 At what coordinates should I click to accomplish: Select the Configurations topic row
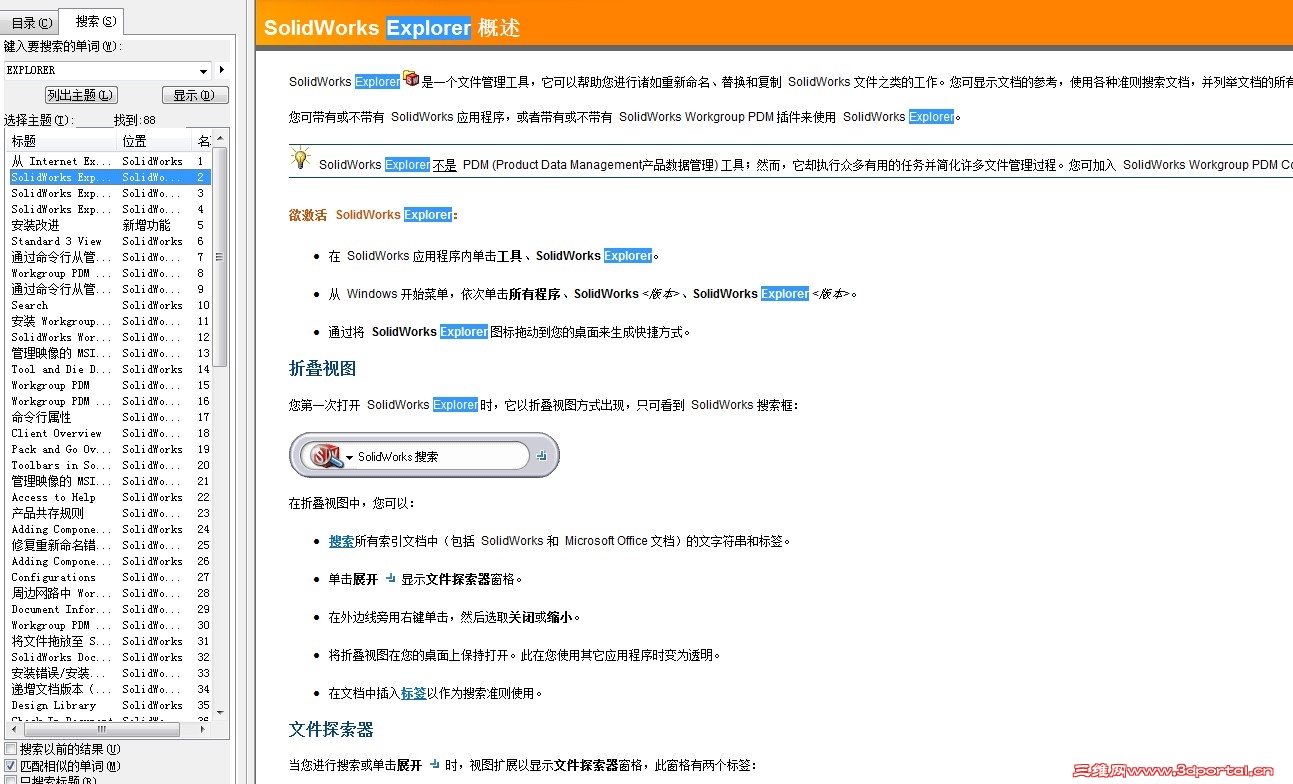pos(110,577)
